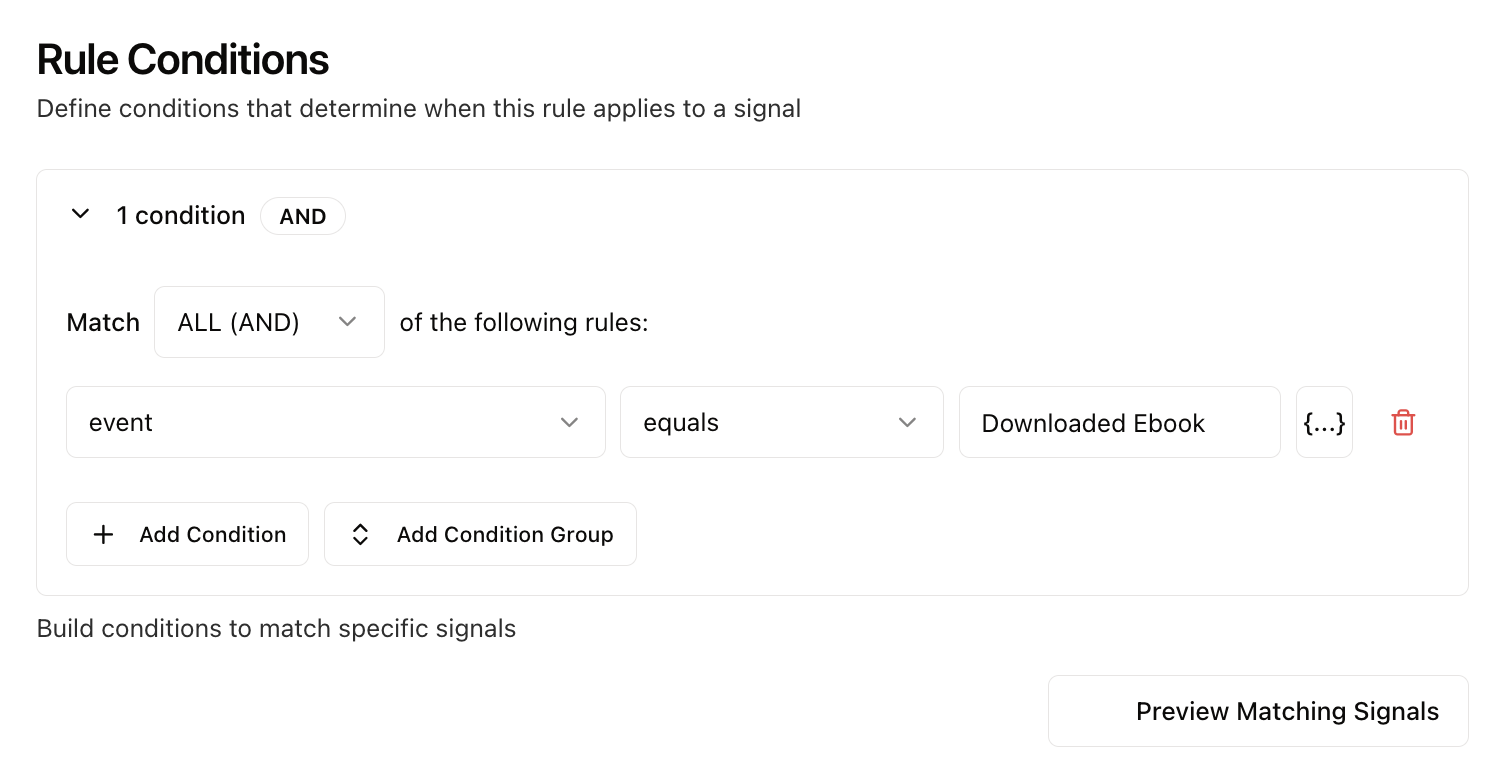Open the JSON editor with the {...} icon
Viewport: 1506px width, 780px height.
[x=1324, y=422]
